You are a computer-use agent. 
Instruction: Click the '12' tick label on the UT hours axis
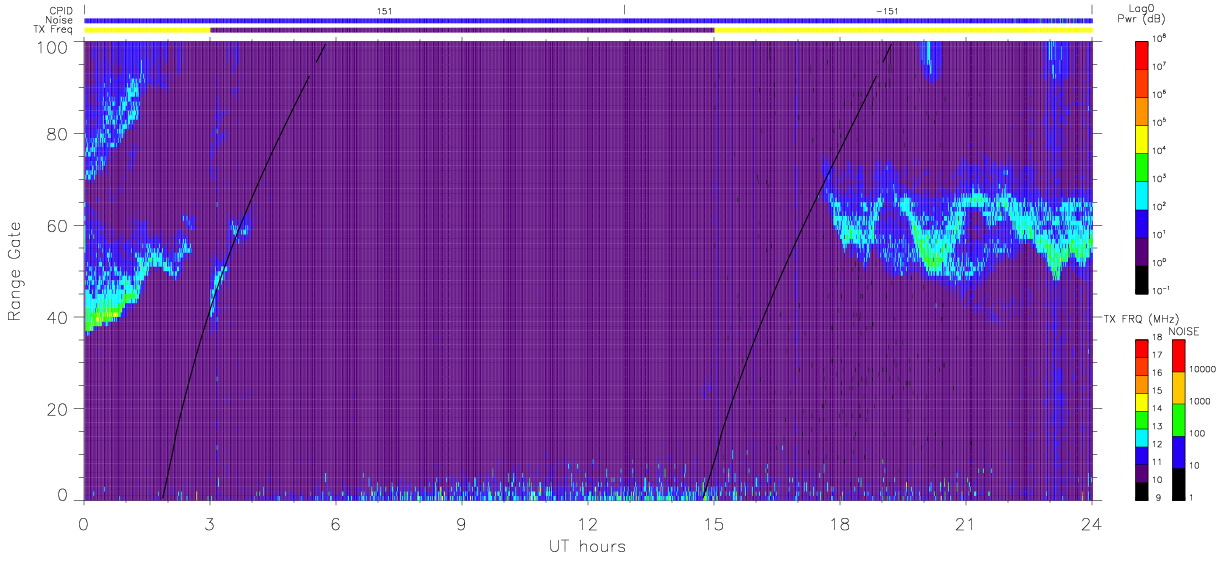[x=588, y=524]
